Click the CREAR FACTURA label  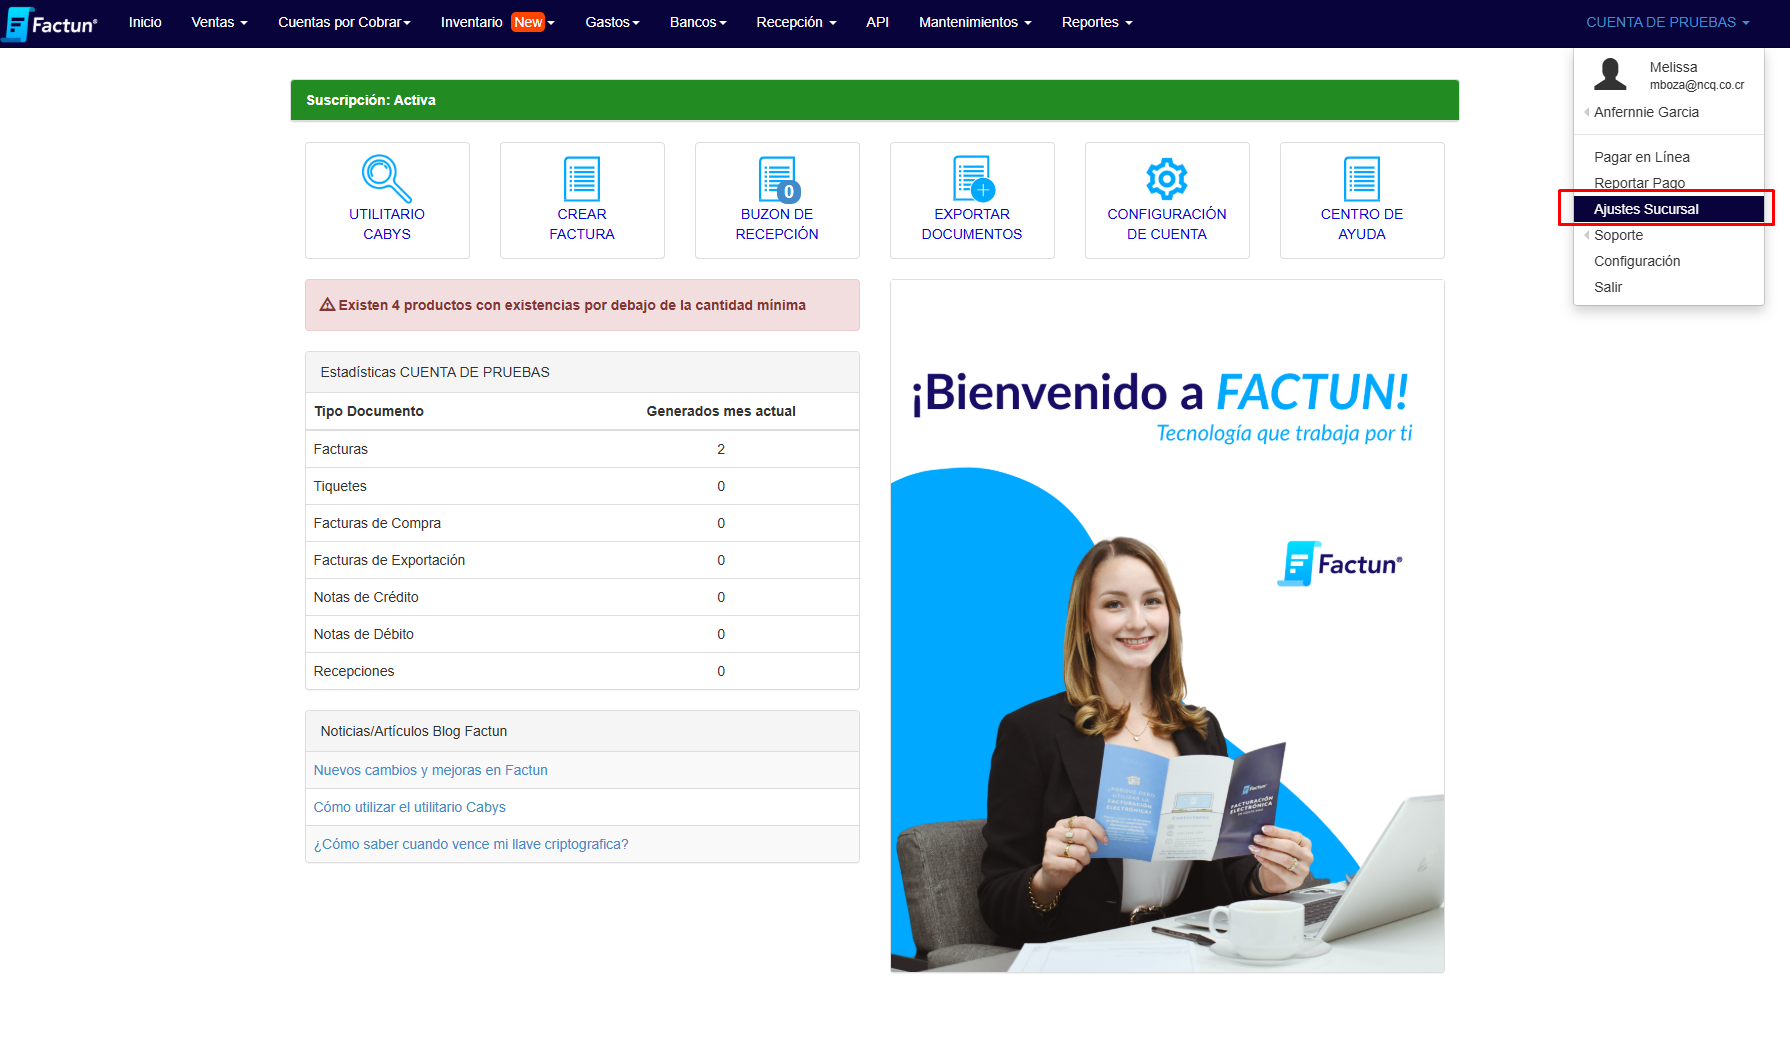coord(582,224)
